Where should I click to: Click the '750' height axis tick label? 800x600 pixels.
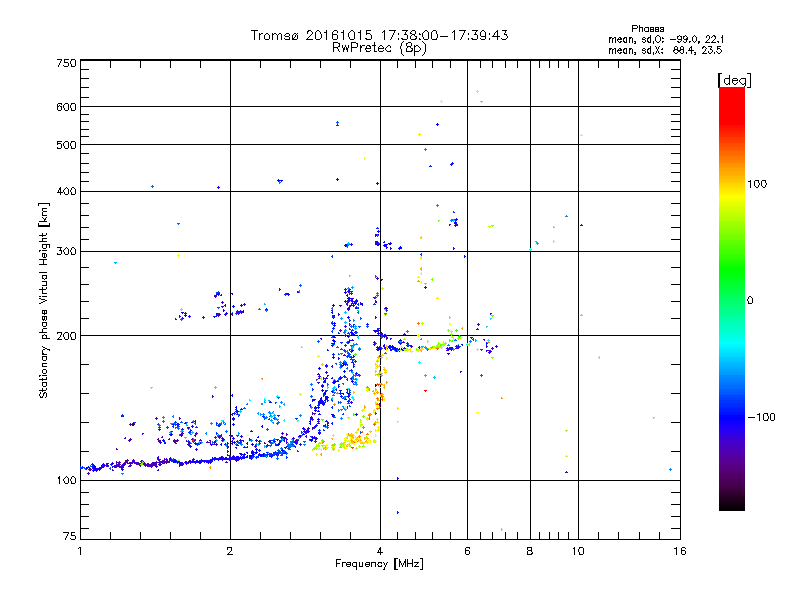(66, 63)
